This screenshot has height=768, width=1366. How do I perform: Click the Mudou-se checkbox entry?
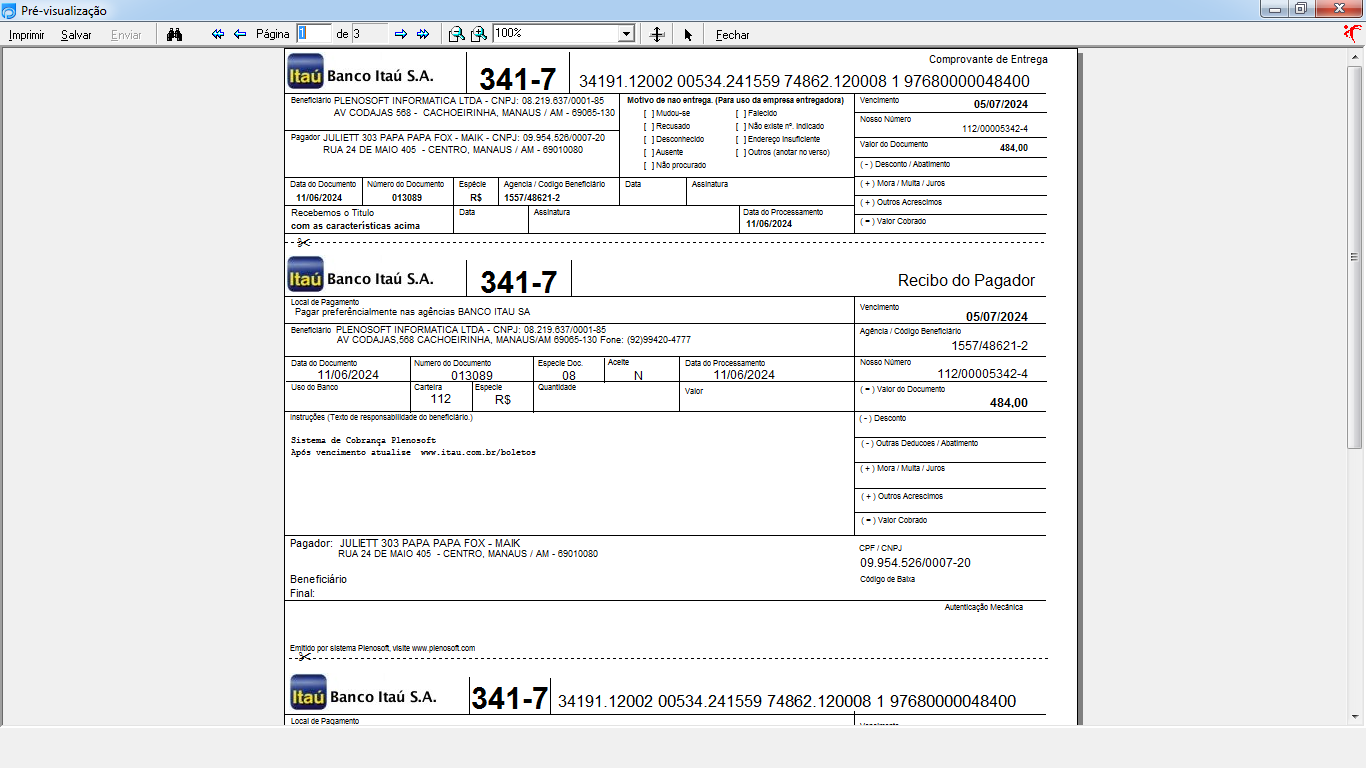(667, 113)
